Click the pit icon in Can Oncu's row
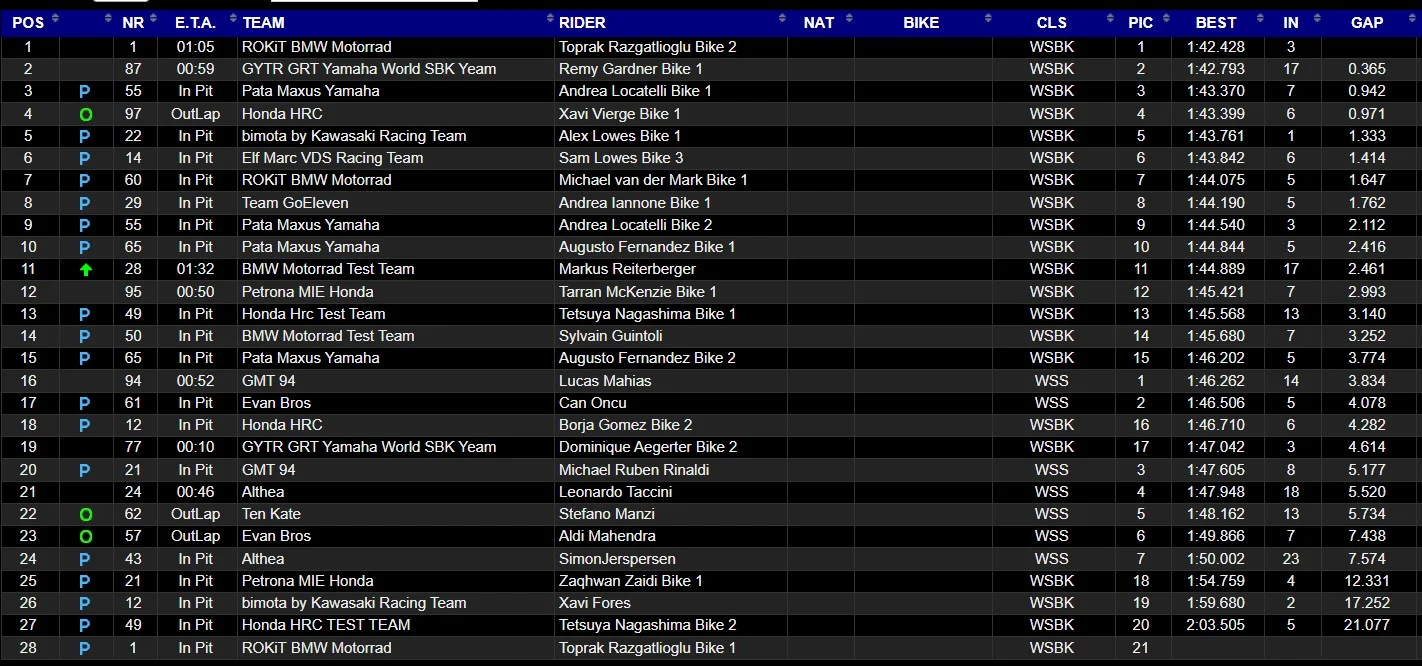 click(85, 403)
